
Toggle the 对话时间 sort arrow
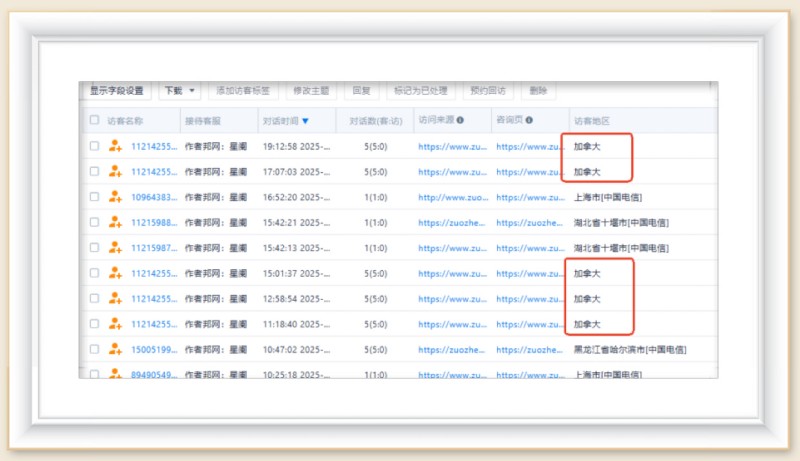coord(305,121)
